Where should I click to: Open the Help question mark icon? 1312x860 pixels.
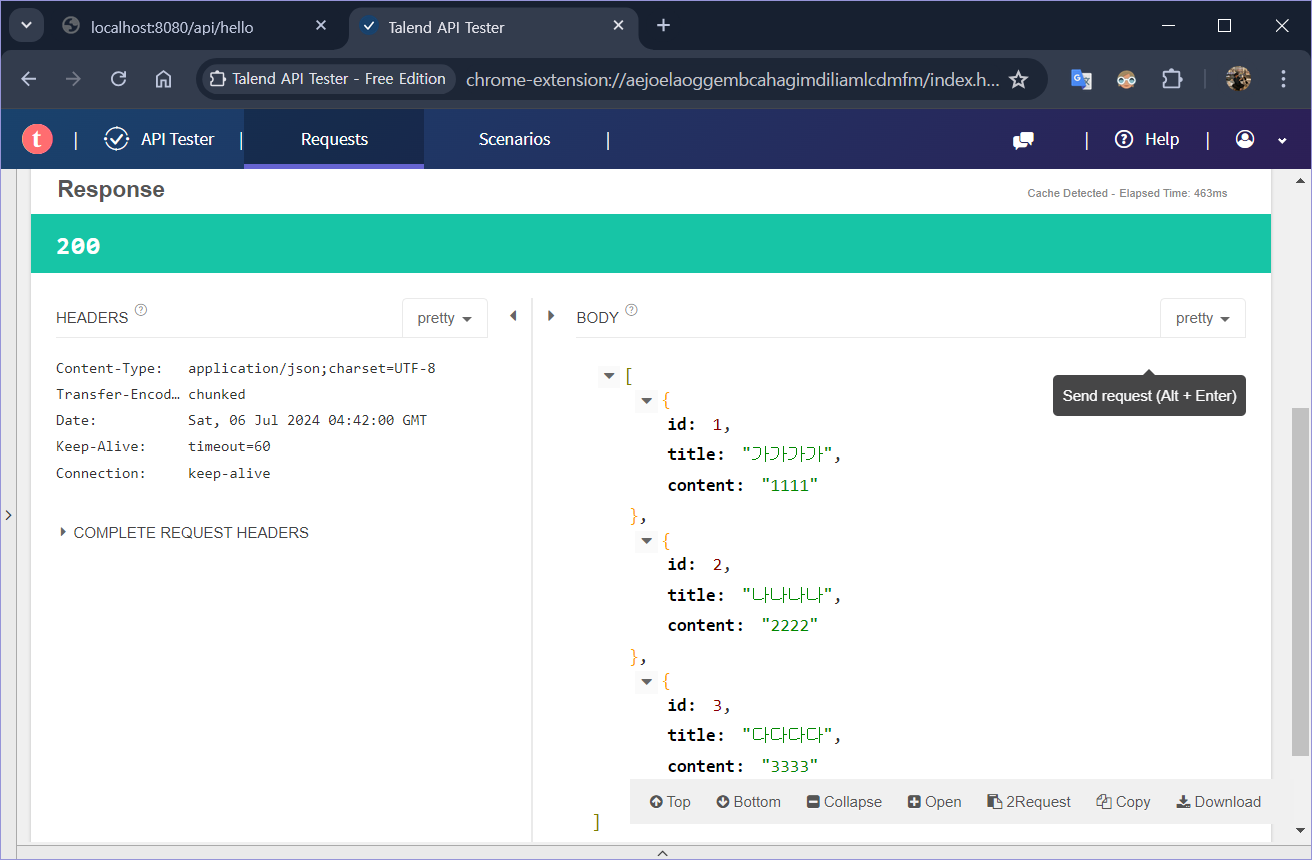pos(1124,139)
